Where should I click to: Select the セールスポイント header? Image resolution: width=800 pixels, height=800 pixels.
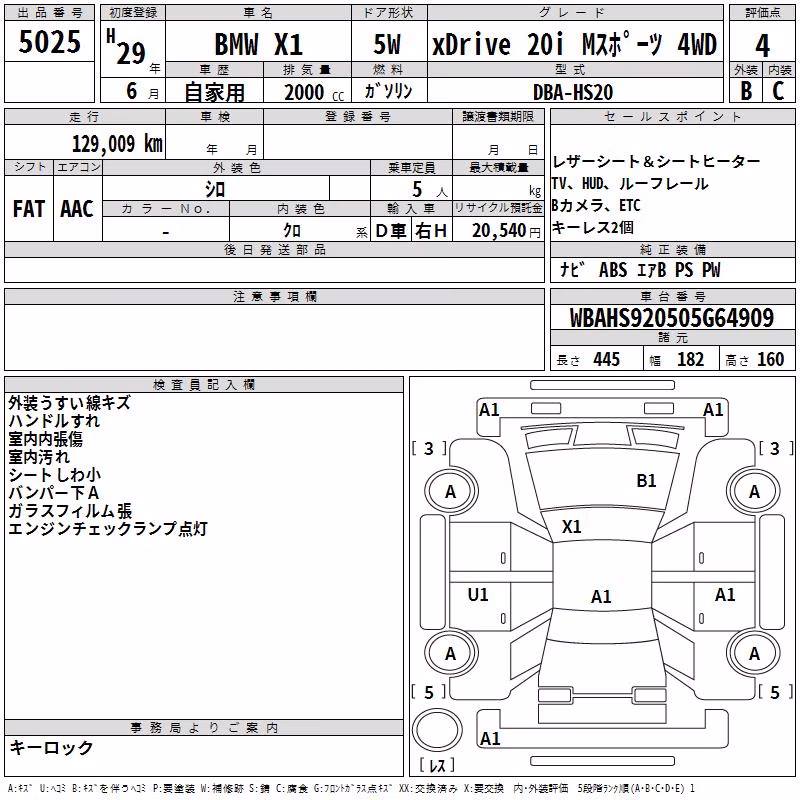(672, 117)
